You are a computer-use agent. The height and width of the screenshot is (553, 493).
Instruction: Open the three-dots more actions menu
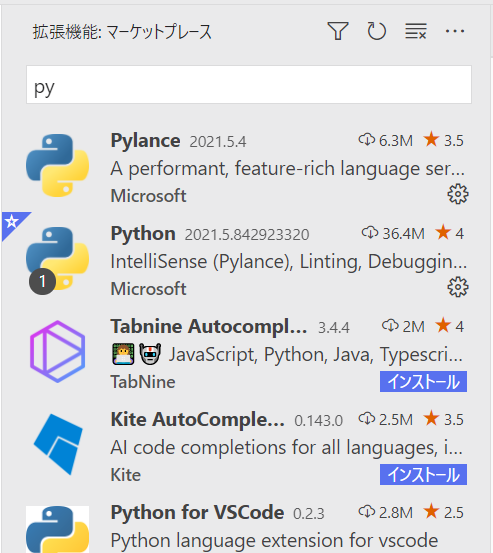click(x=455, y=31)
